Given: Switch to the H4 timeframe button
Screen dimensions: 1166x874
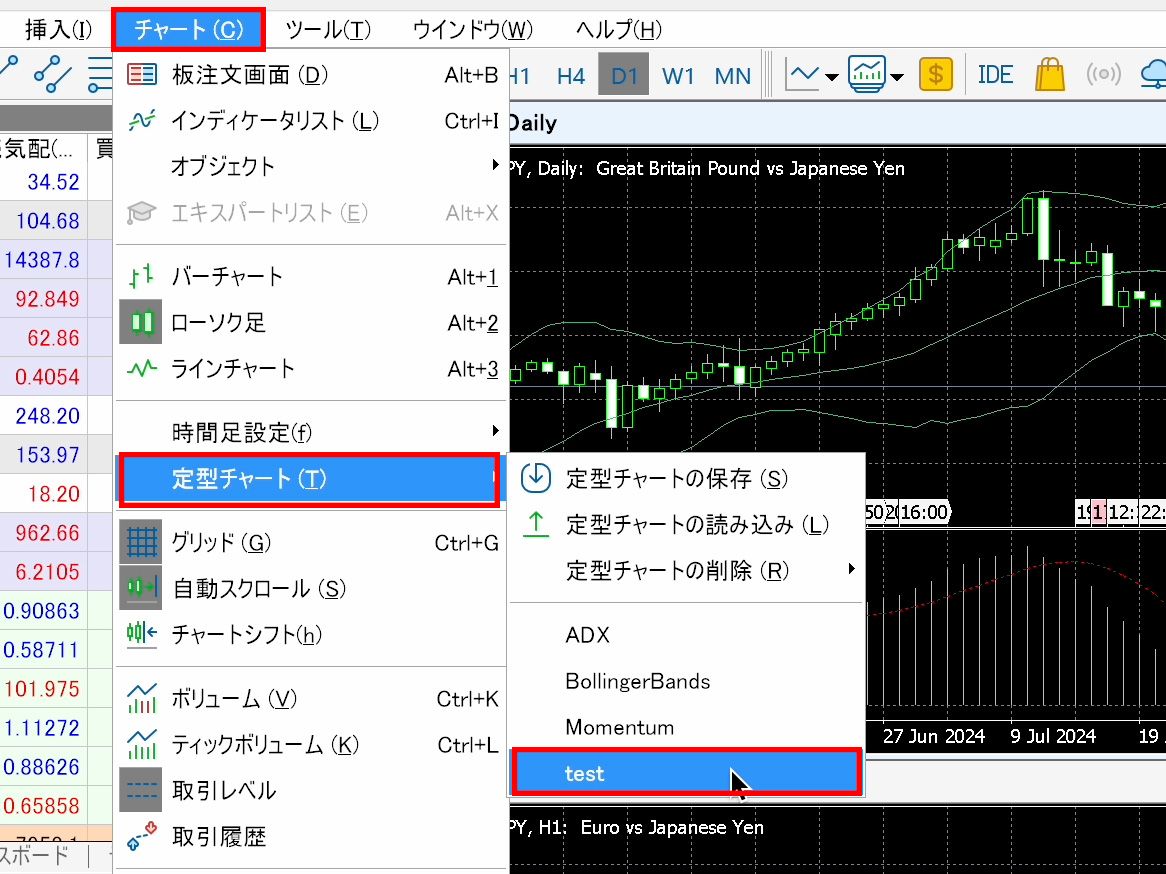Looking at the screenshot, I should pyautogui.click(x=571, y=76).
